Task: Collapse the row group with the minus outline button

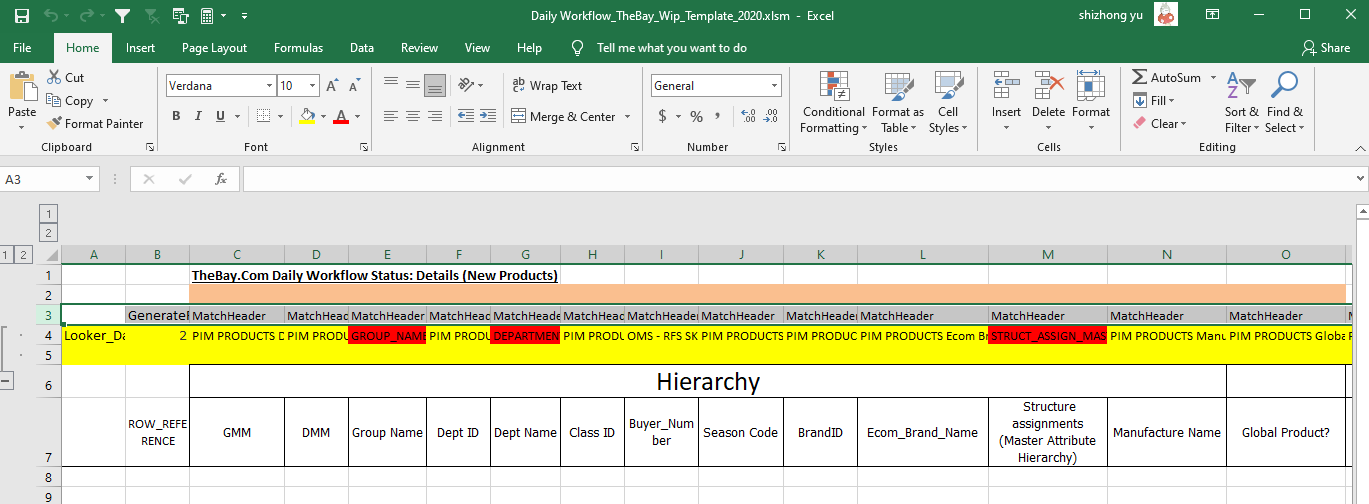Action: tap(7, 381)
